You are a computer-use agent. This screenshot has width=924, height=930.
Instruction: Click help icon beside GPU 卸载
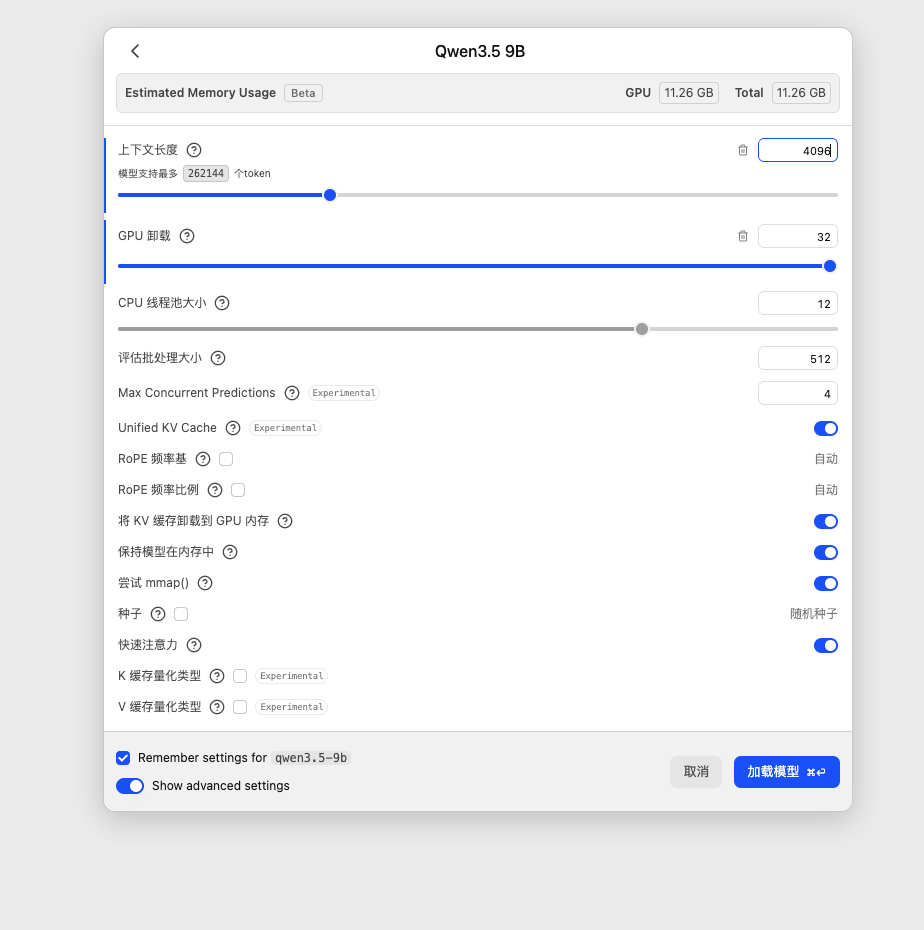point(187,236)
